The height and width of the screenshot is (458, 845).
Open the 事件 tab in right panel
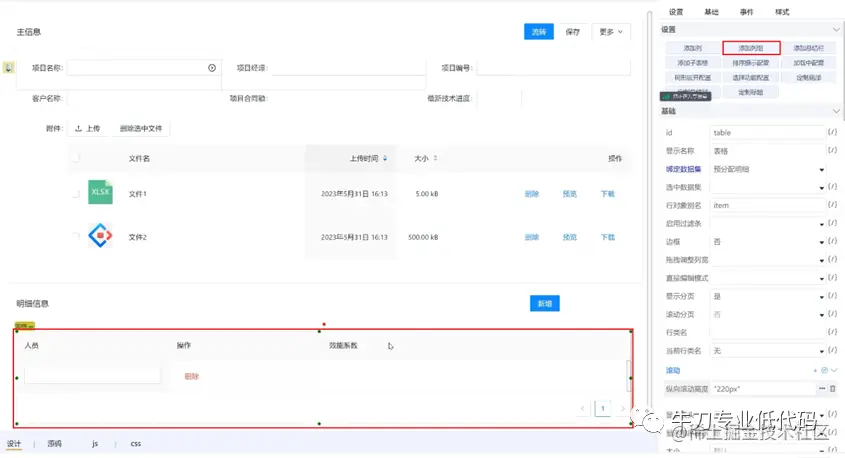click(x=746, y=12)
